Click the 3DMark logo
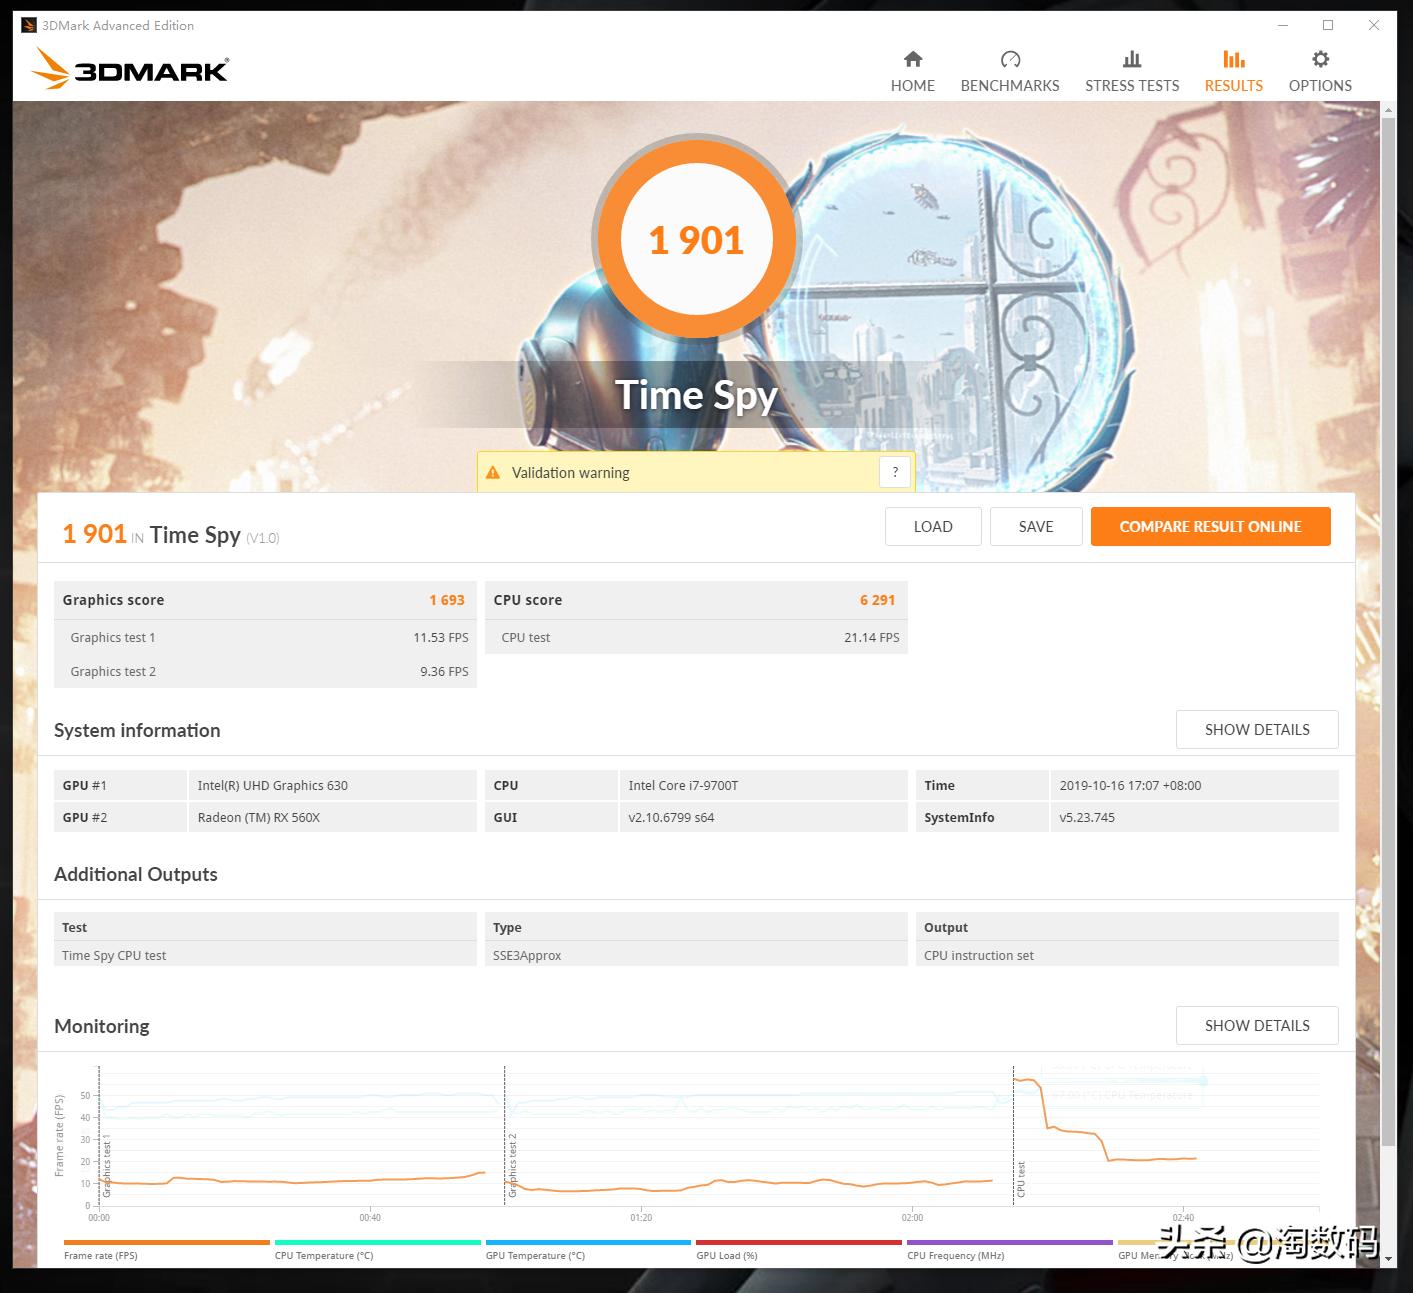The width and height of the screenshot is (1413, 1293). pyautogui.click(x=130, y=70)
